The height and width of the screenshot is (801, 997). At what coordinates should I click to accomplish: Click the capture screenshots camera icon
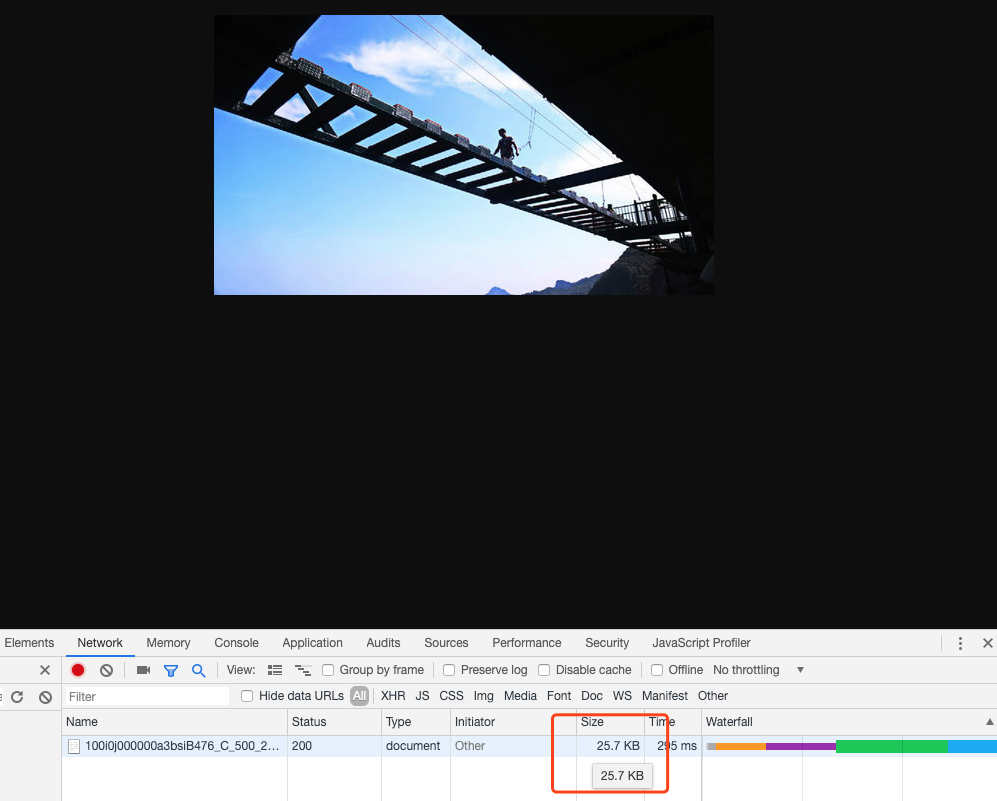pyautogui.click(x=143, y=670)
